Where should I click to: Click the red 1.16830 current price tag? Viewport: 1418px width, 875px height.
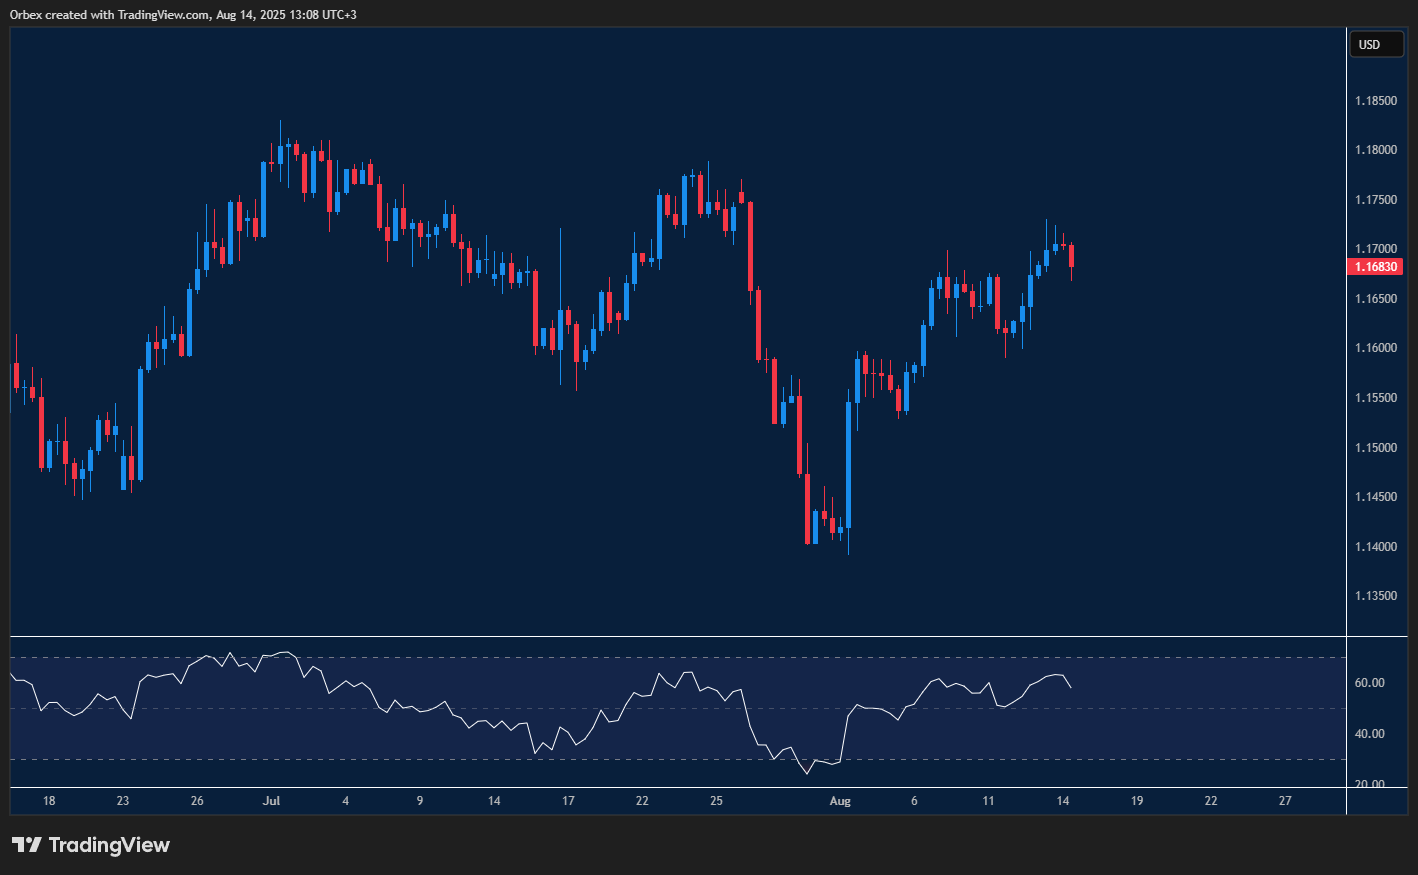[1375, 267]
